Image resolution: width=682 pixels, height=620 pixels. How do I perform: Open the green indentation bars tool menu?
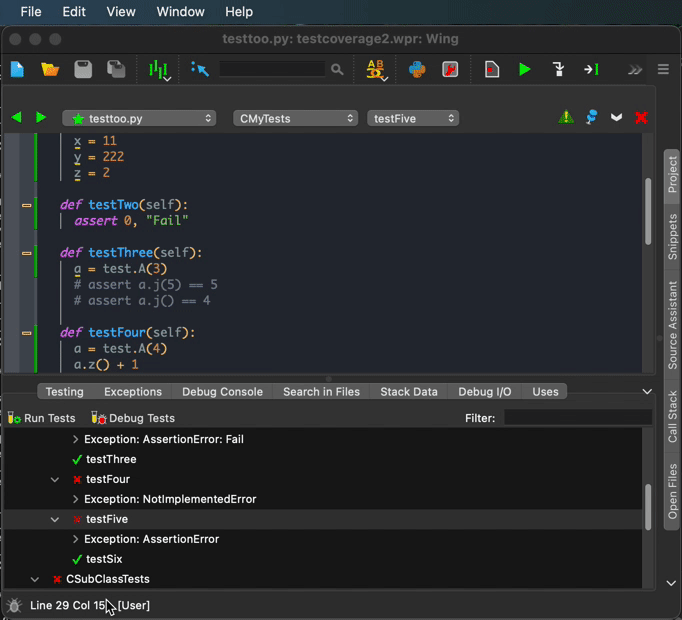point(159,70)
